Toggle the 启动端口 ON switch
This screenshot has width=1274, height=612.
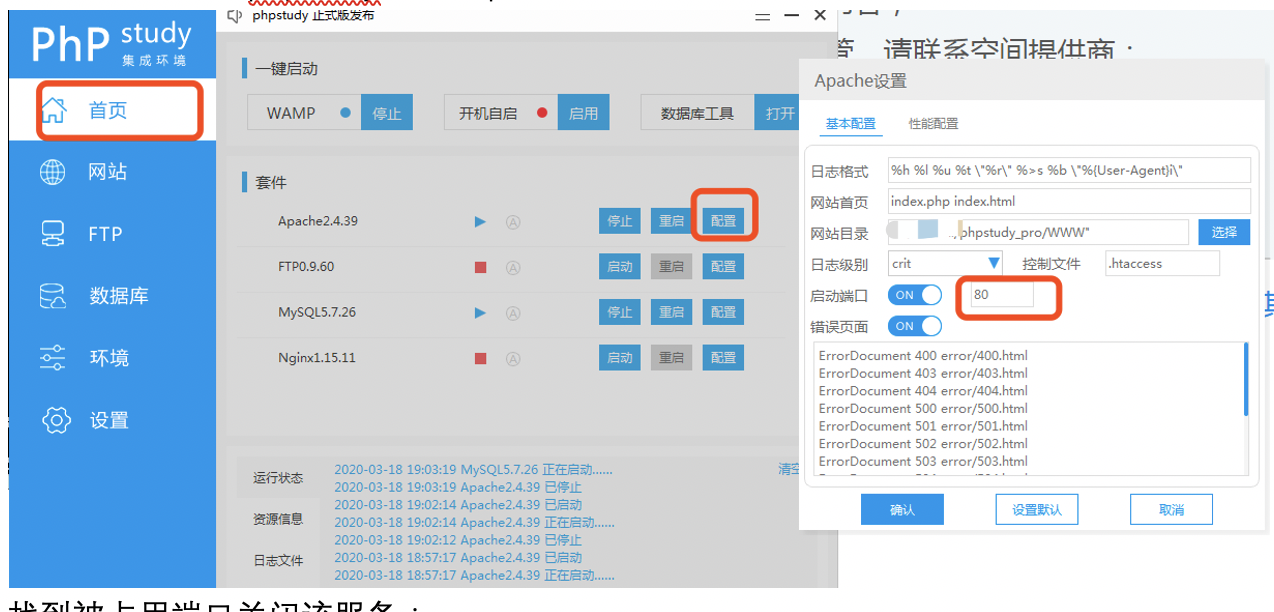[915, 295]
